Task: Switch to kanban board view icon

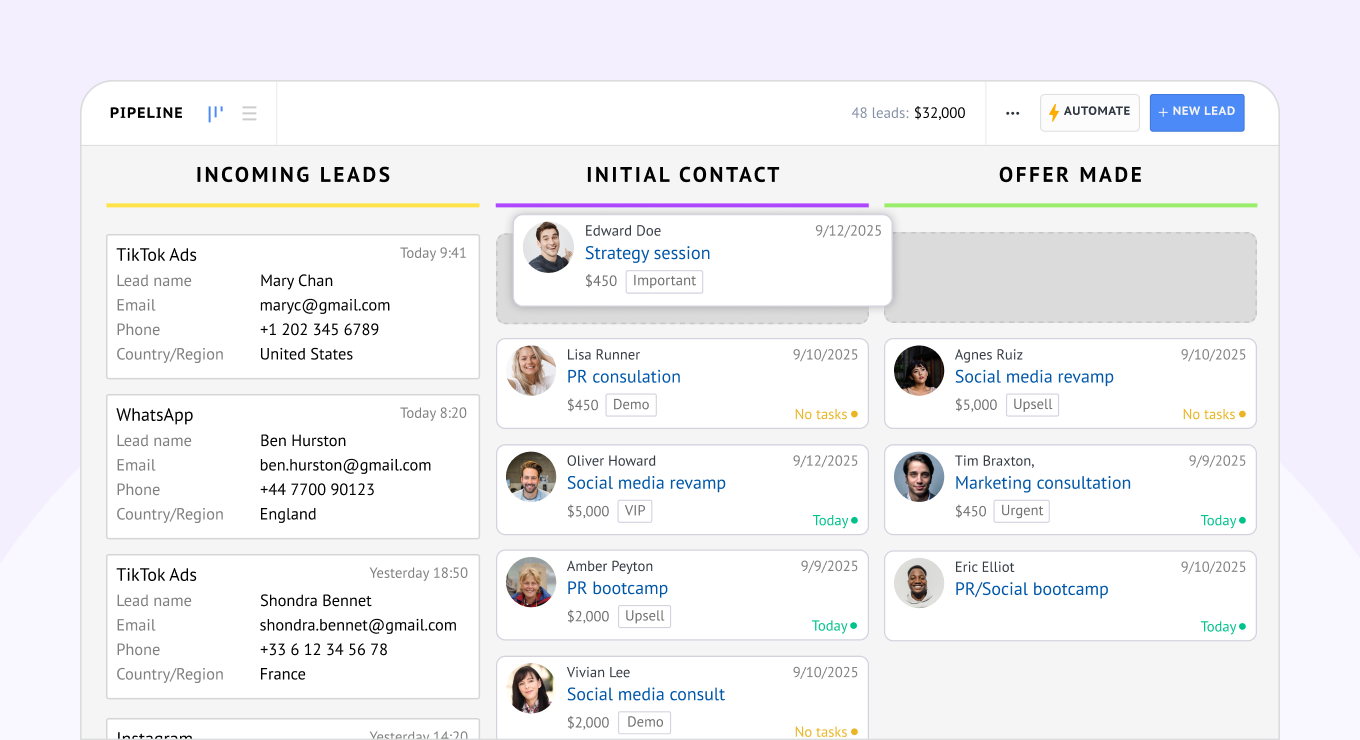Action: pos(215,113)
